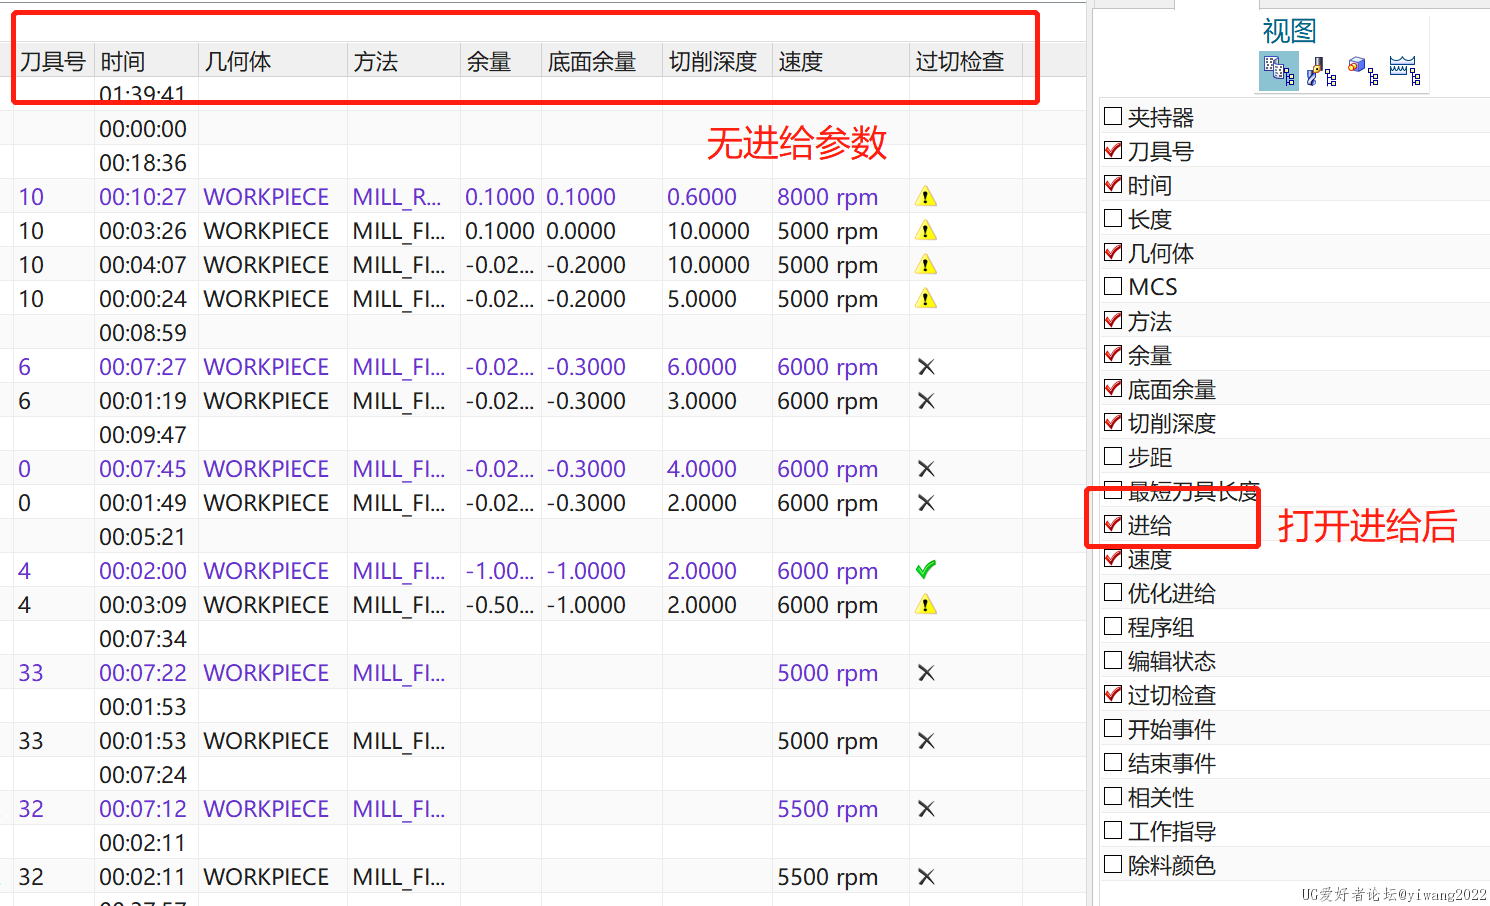The width and height of the screenshot is (1490, 906).
Task: Enable the MCS column checkbox
Action: (1112, 286)
